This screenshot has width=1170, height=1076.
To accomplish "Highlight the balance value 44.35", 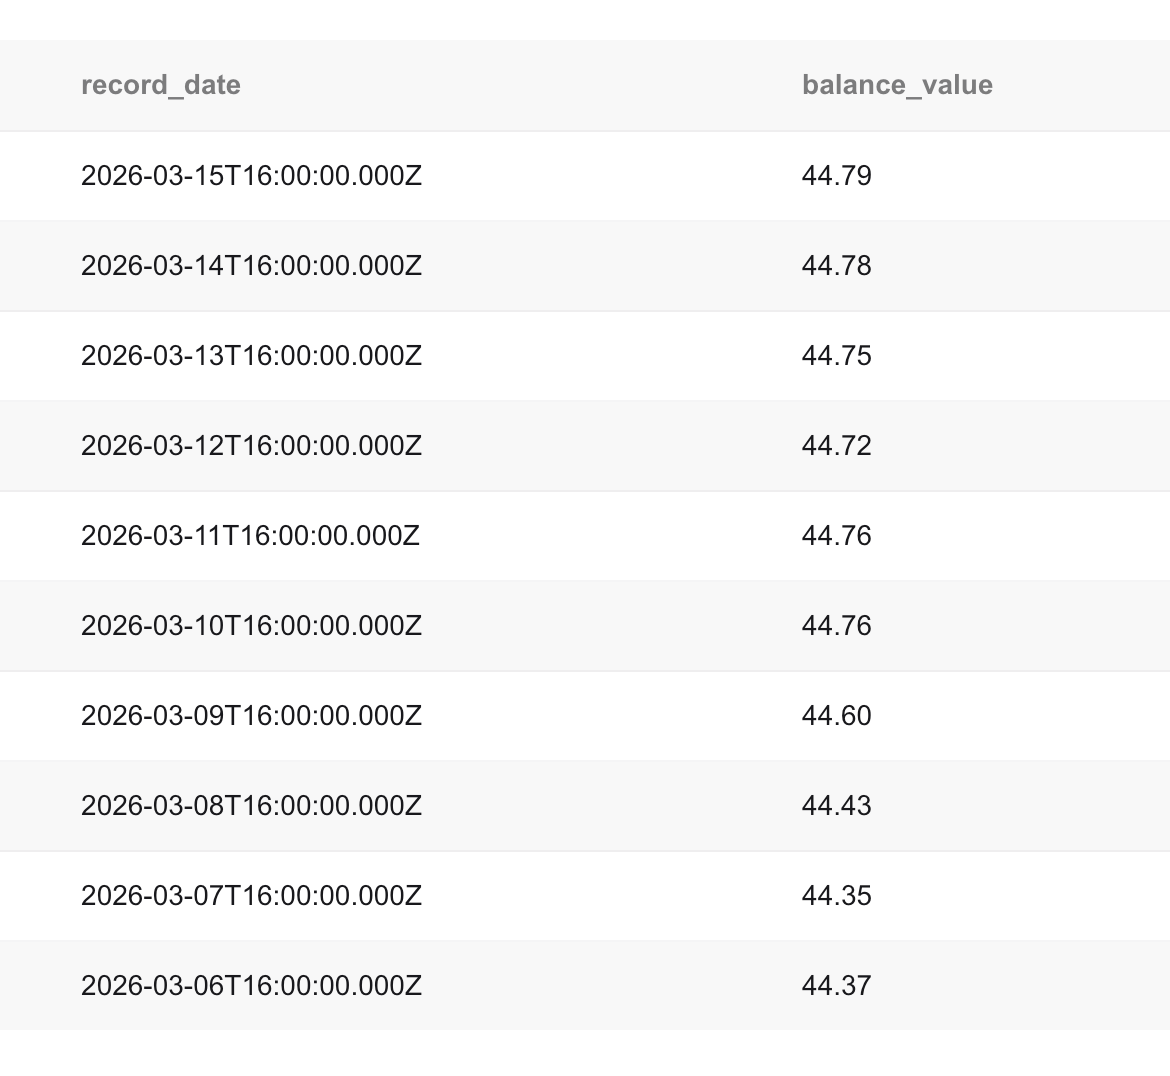I will tap(836, 896).
